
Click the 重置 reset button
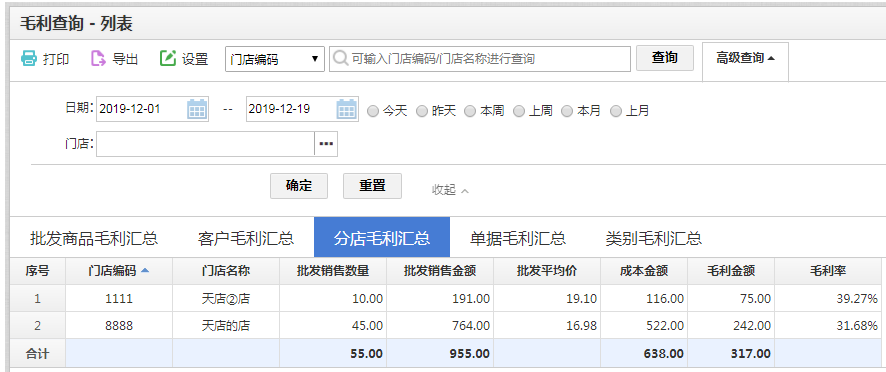pyautogui.click(x=372, y=186)
